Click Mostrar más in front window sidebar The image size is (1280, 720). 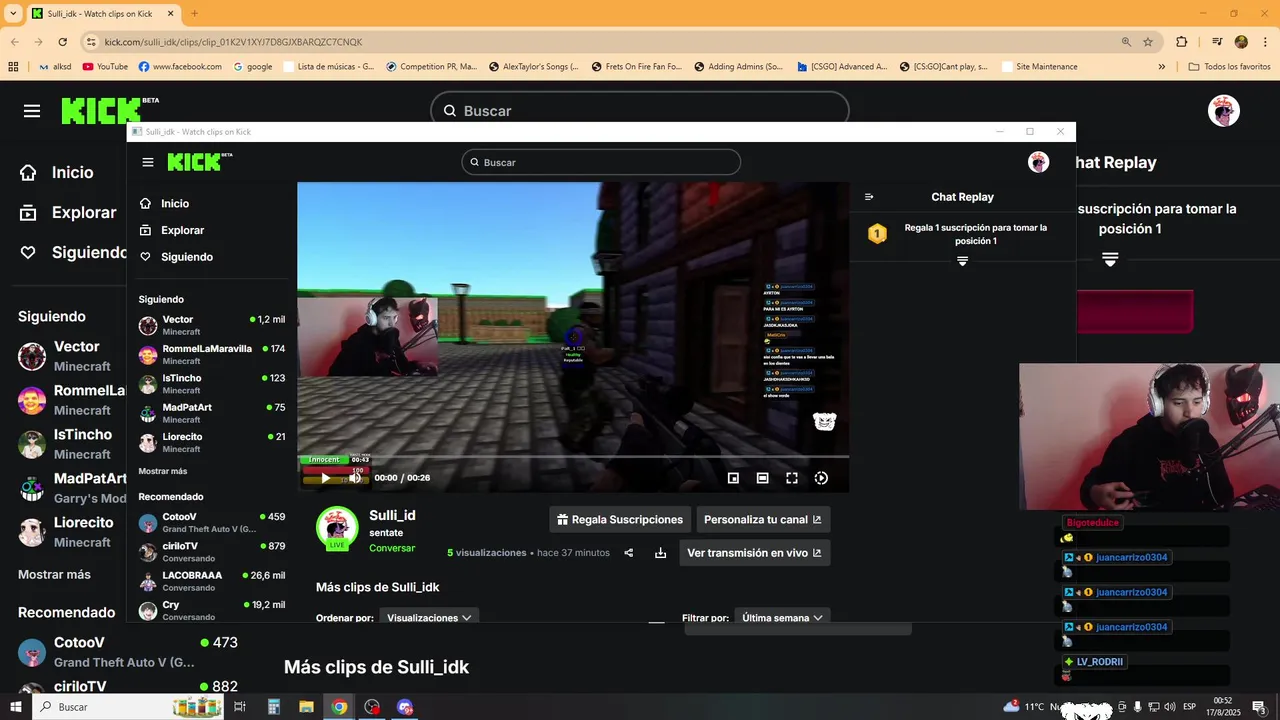click(163, 471)
